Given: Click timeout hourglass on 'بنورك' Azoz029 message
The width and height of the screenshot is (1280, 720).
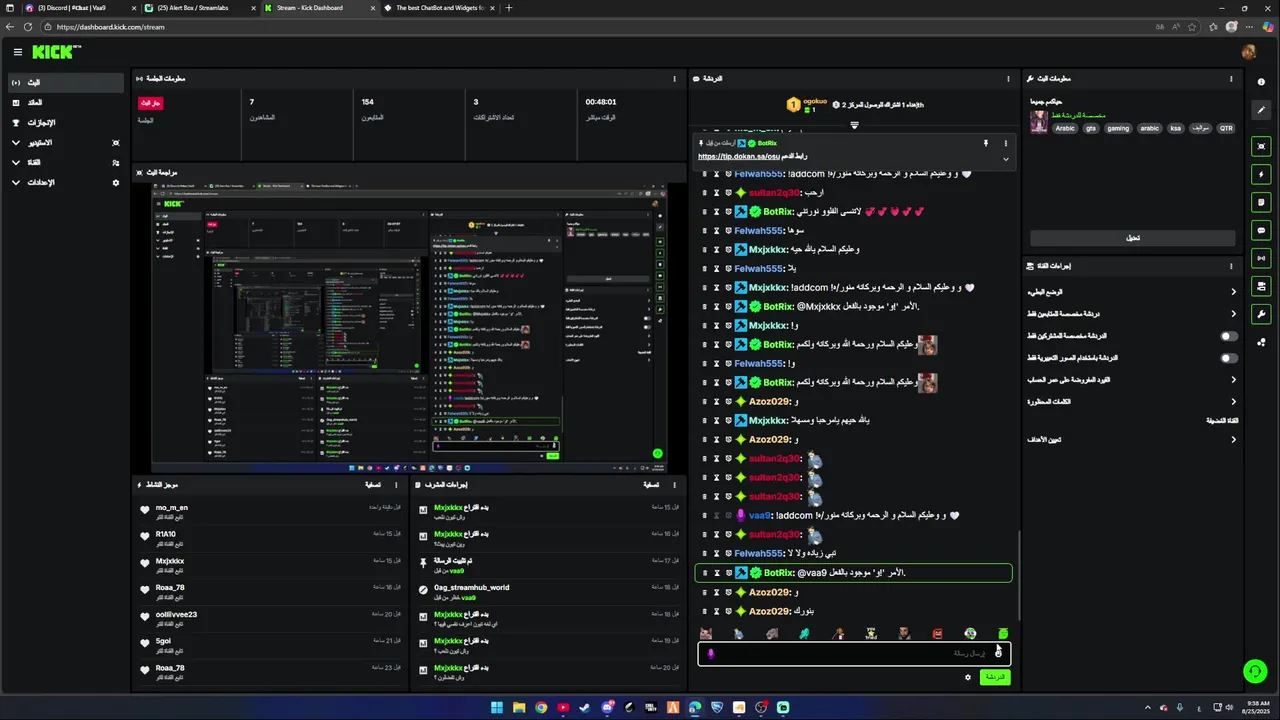Looking at the screenshot, I should [x=716, y=611].
